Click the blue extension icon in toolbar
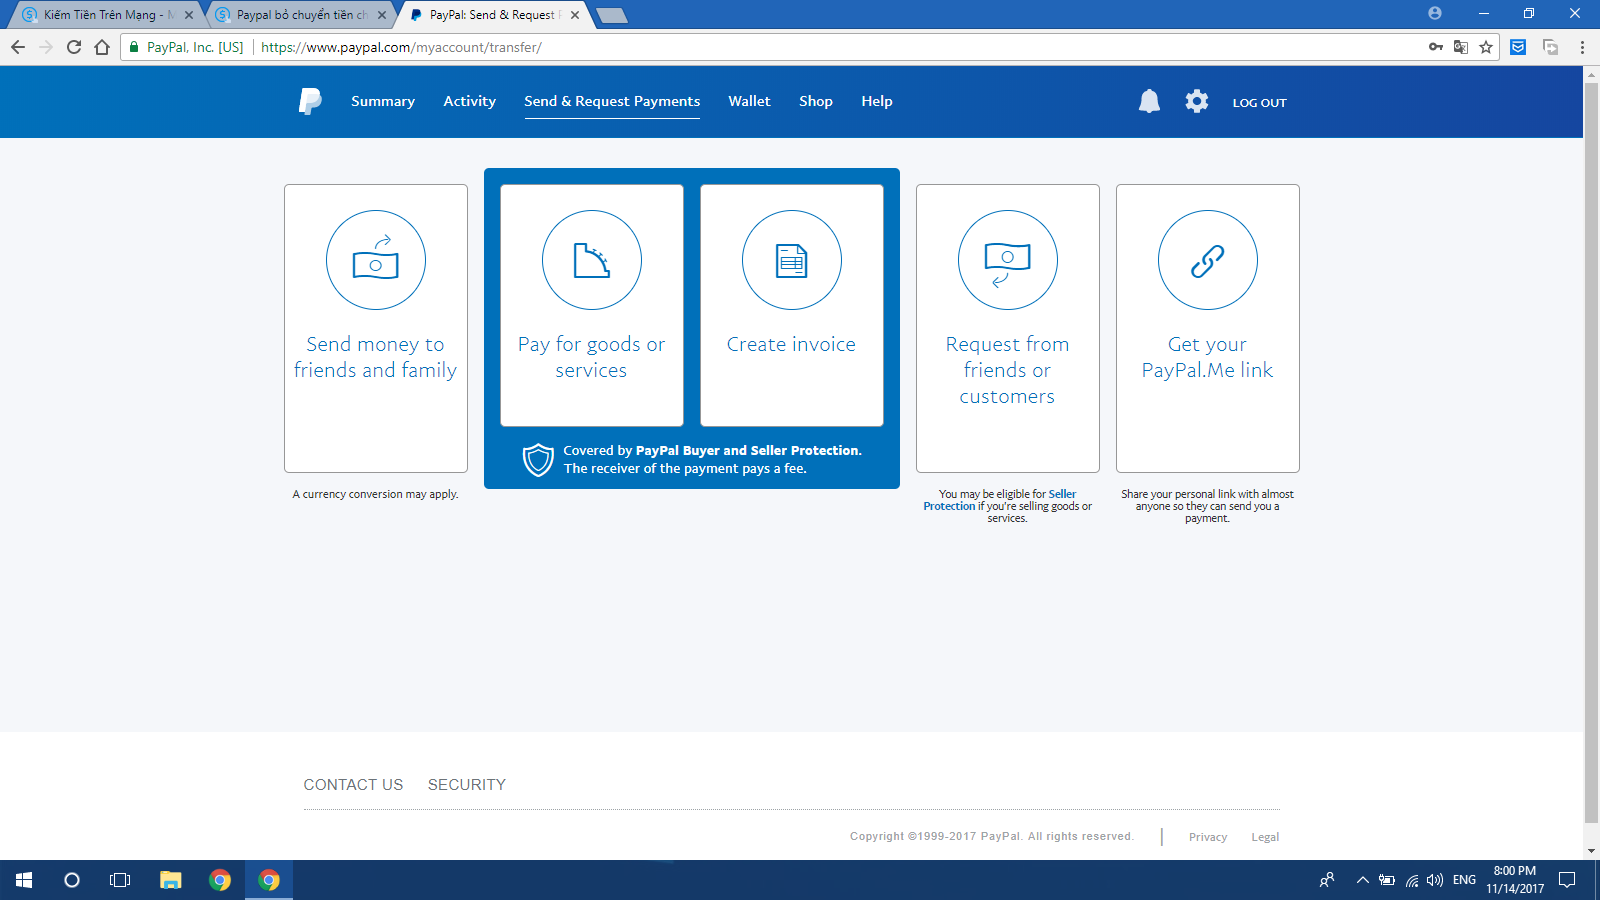The width and height of the screenshot is (1600, 900). coord(1518,47)
